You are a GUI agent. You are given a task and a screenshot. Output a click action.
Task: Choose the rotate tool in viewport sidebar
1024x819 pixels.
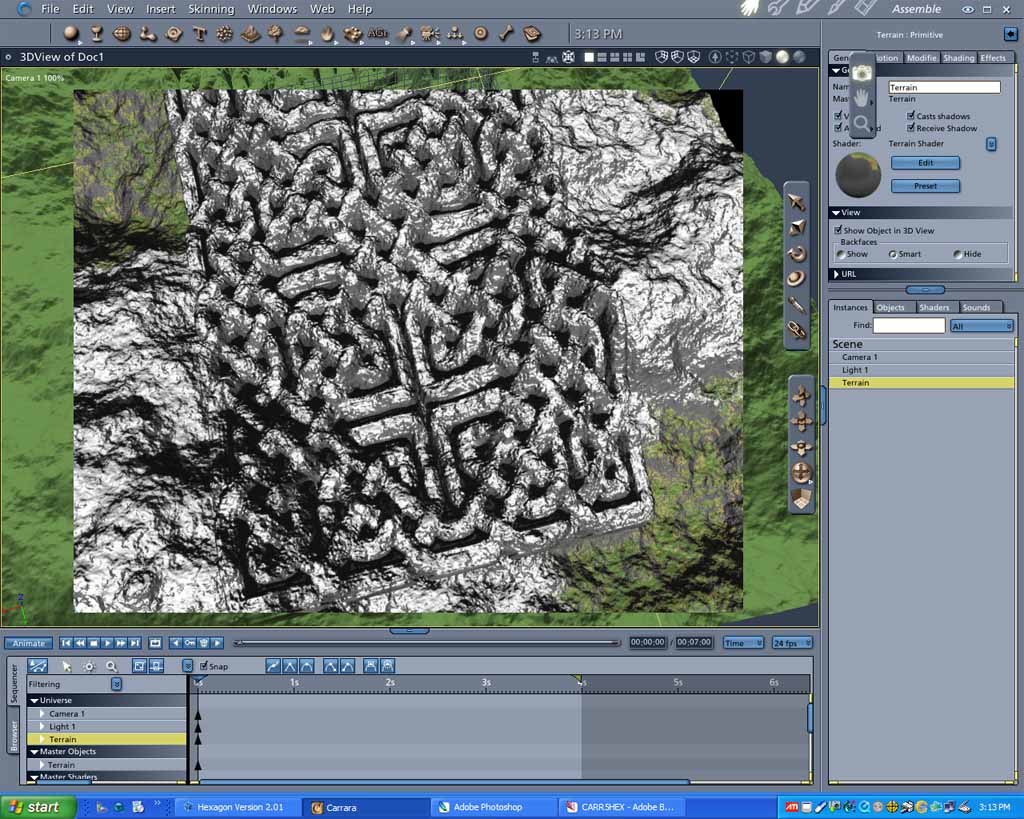796,253
